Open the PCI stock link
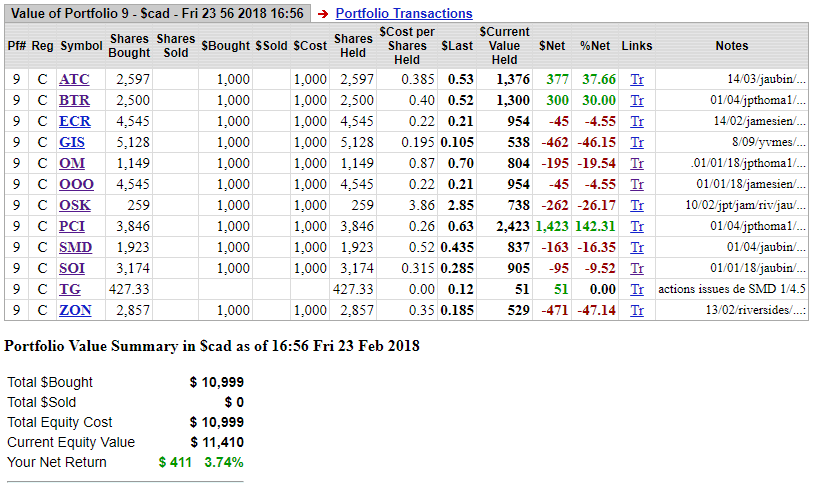The image size is (816, 487). (x=72, y=226)
